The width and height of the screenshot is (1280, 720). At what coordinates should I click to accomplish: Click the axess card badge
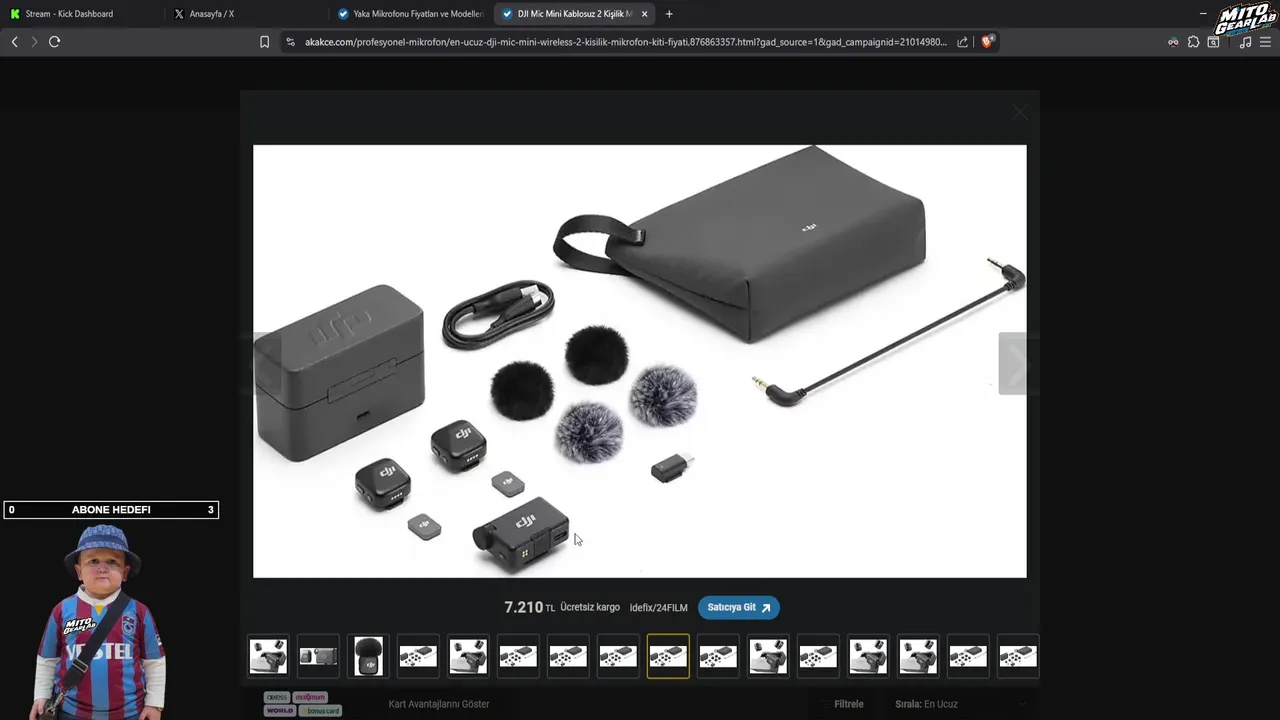tap(277, 697)
